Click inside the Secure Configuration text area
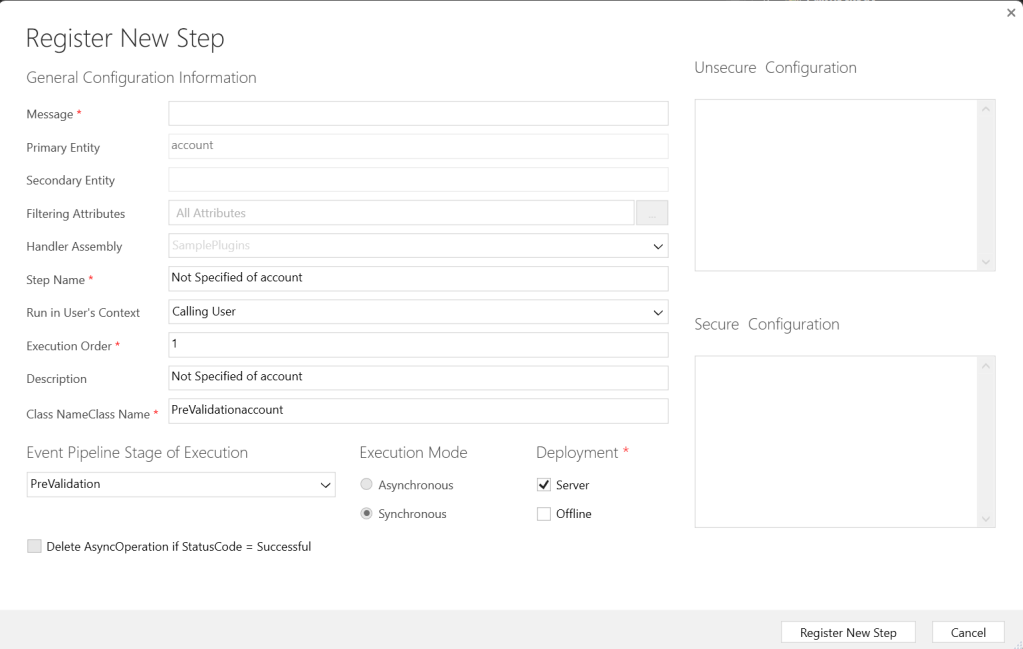Image resolution: width=1023 pixels, height=649 pixels. (x=836, y=440)
